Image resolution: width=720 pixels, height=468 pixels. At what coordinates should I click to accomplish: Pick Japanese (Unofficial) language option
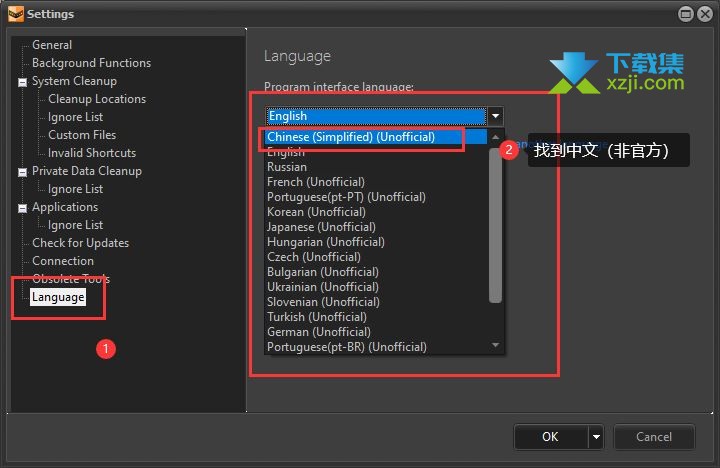tap(321, 227)
